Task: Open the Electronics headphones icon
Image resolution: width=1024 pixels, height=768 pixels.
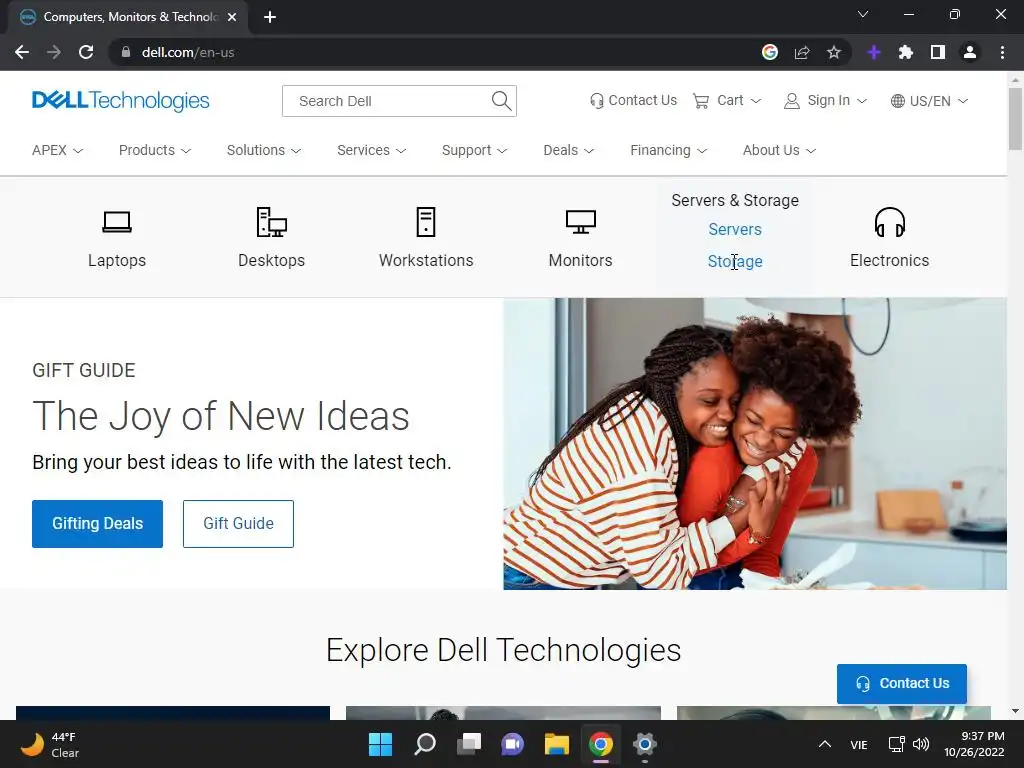Action: (x=889, y=222)
